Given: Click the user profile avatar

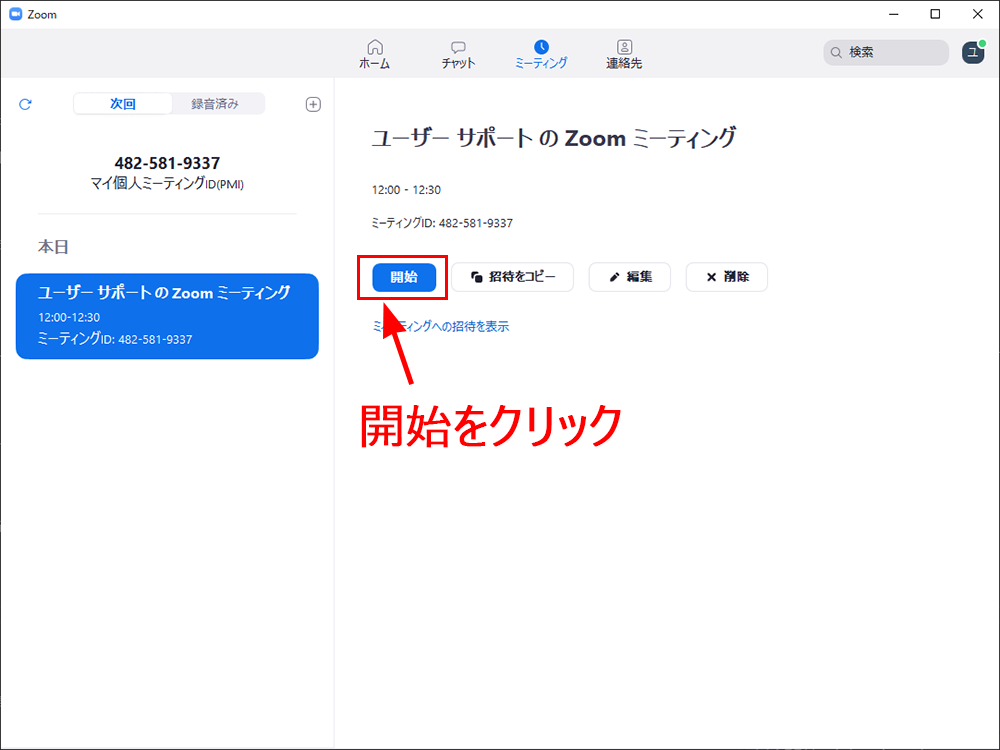Looking at the screenshot, I should pyautogui.click(x=972, y=53).
